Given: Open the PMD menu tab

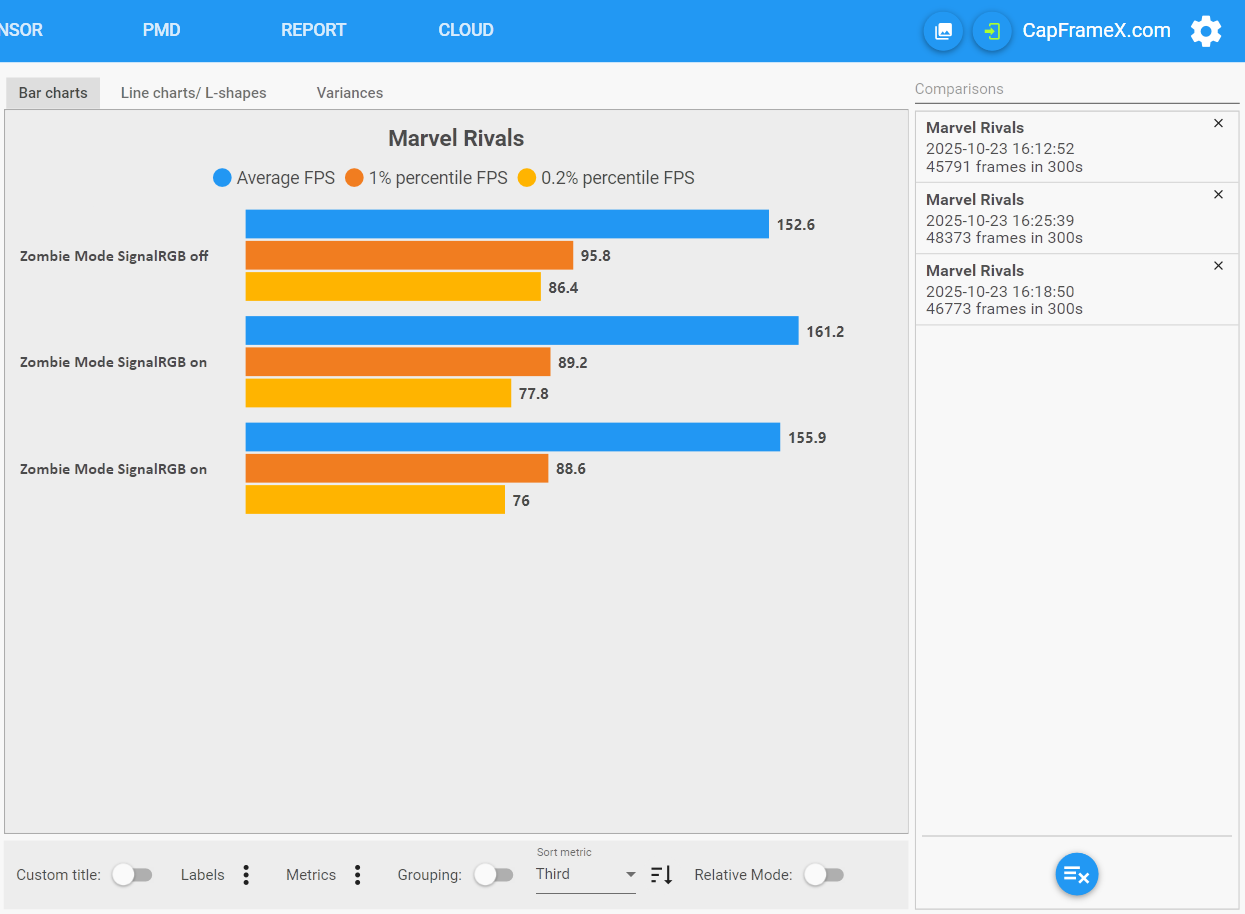Looking at the screenshot, I should [162, 30].
